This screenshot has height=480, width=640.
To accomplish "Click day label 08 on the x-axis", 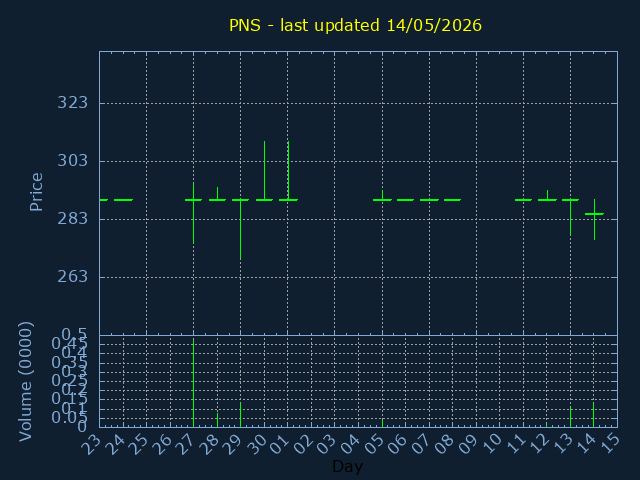I will tap(445, 444).
